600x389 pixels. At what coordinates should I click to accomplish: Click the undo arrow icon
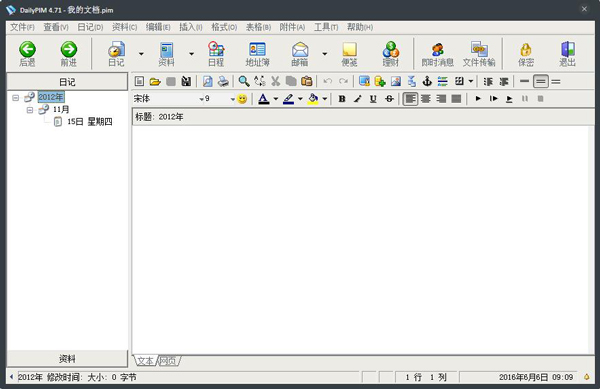[328, 81]
